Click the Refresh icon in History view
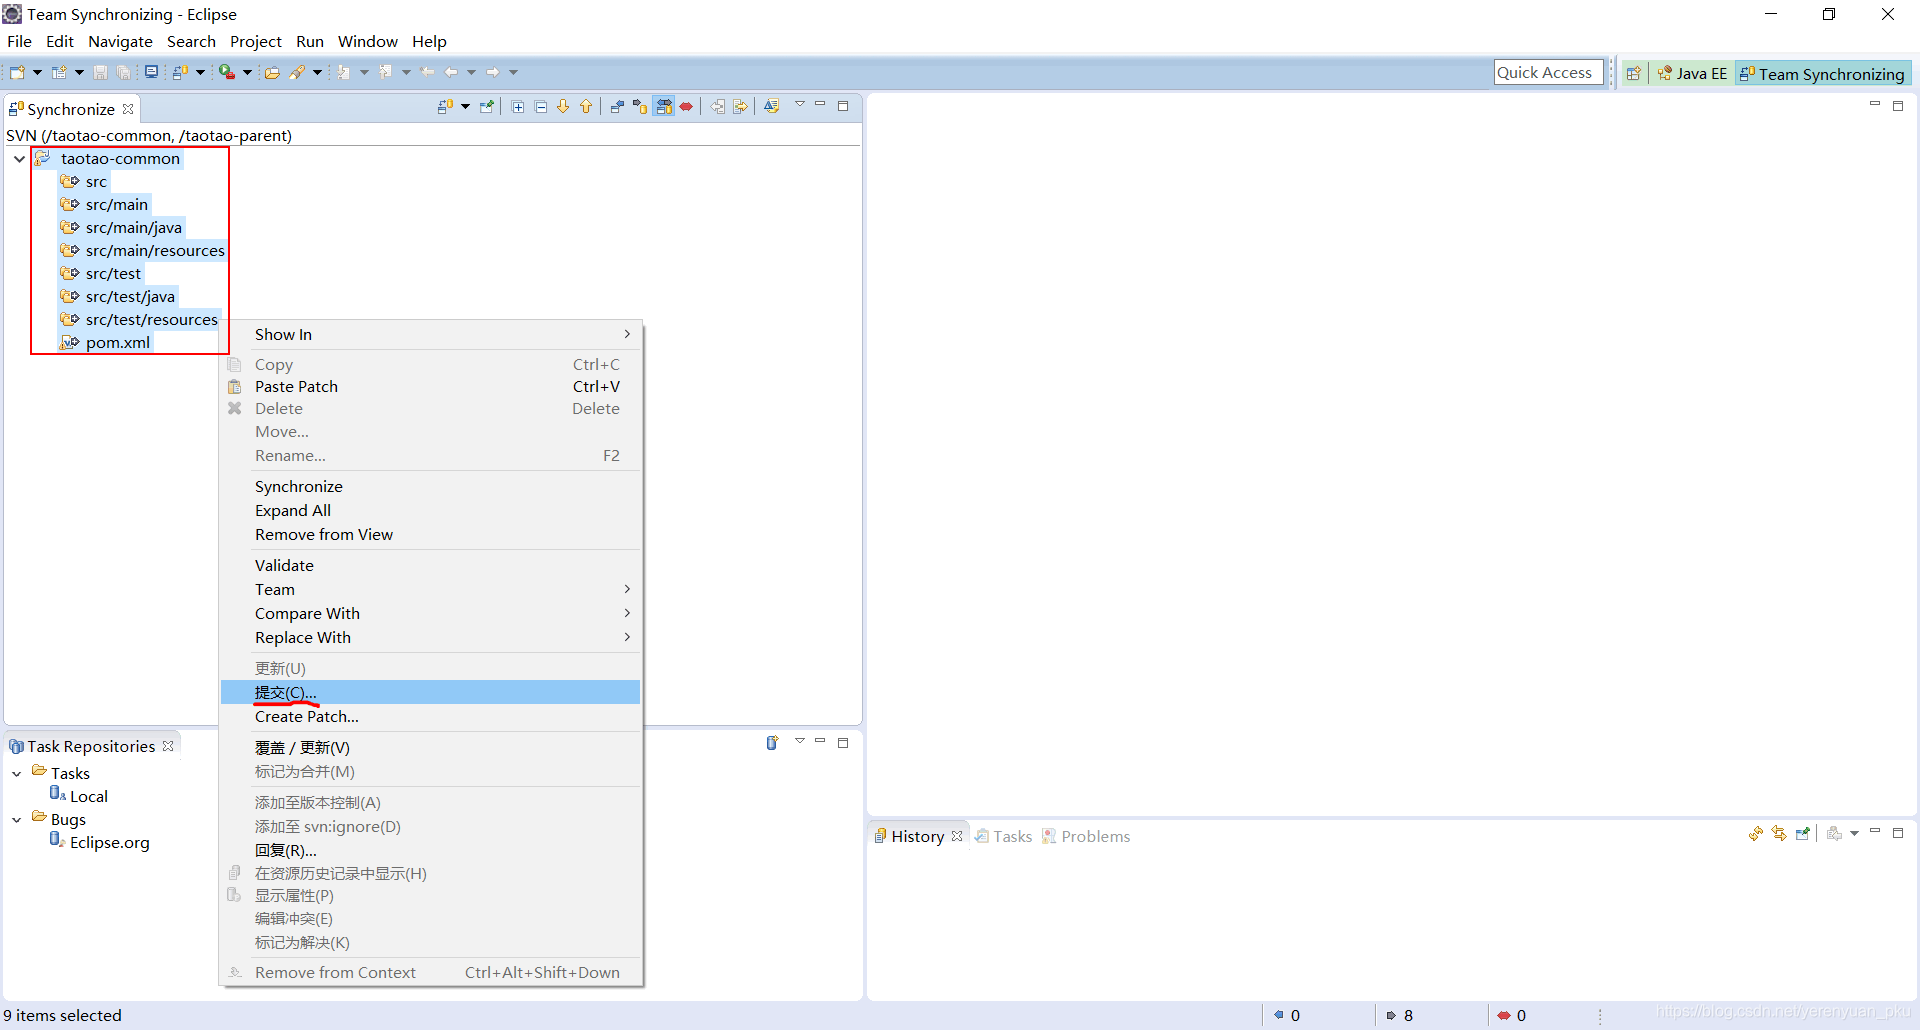This screenshot has height=1030, width=1920. 1756,834
